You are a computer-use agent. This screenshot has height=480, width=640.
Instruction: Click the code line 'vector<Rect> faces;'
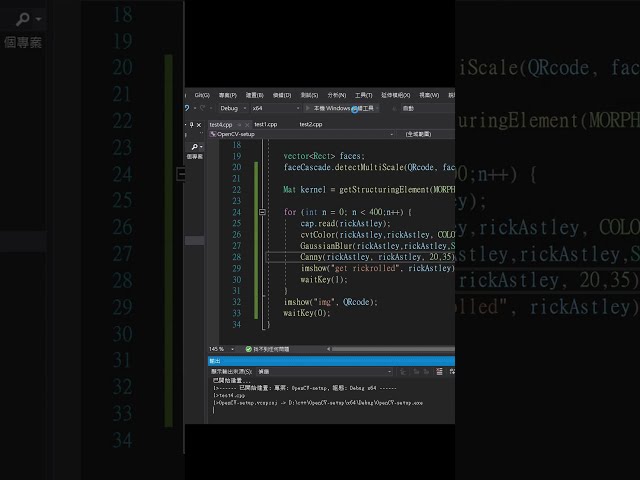click(x=324, y=156)
